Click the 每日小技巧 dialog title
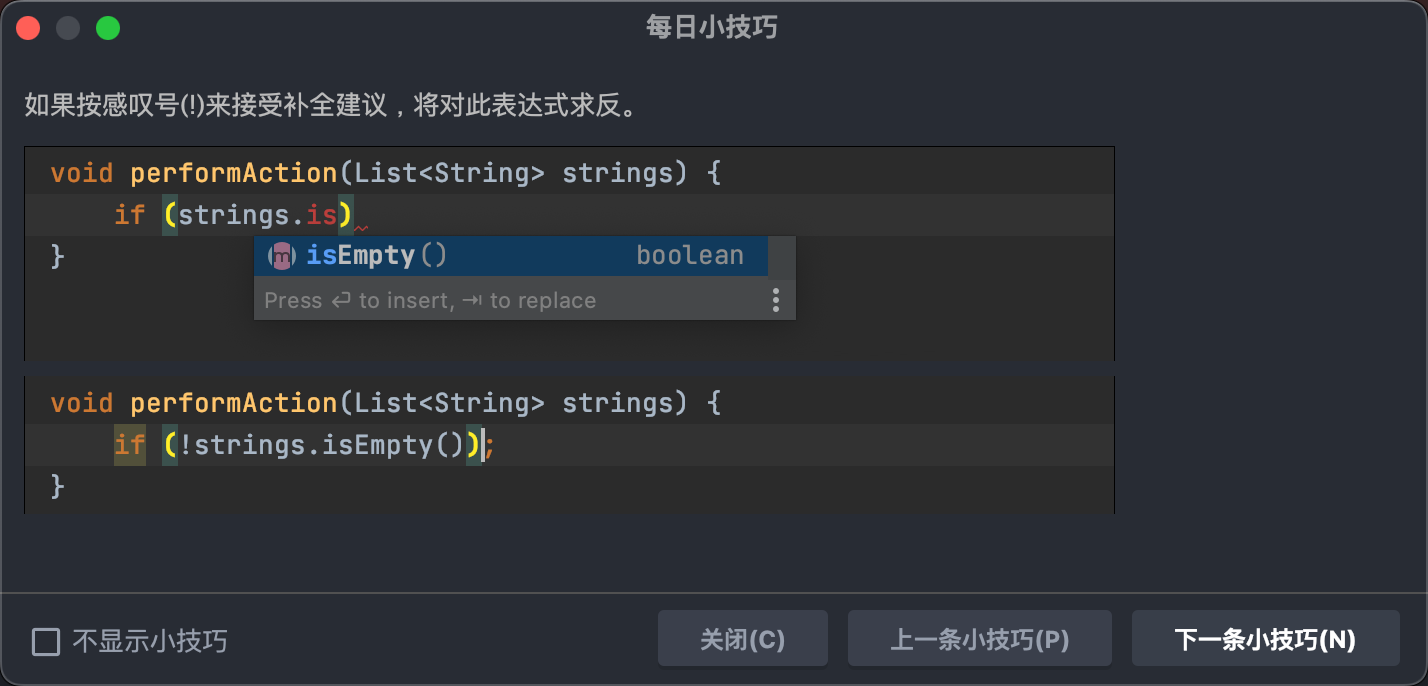The image size is (1428, 686). [x=710, y=27]
